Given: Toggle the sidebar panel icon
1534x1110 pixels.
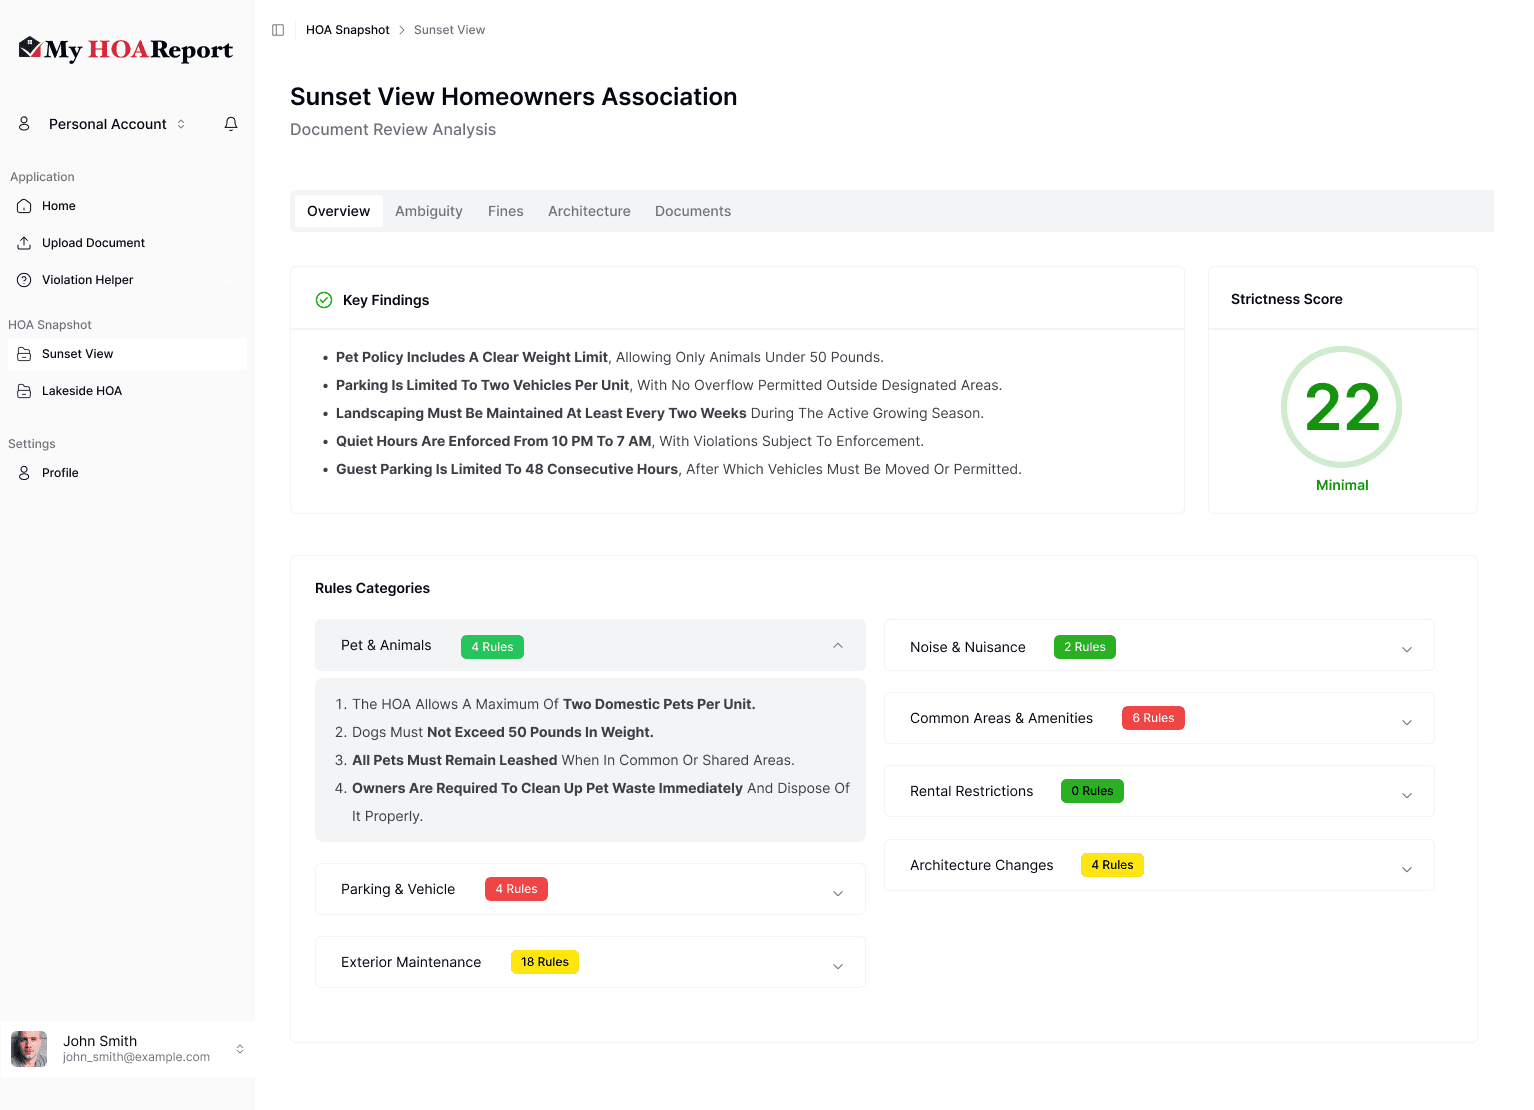Looking at the screenshot, I should (x=278, y=30).
